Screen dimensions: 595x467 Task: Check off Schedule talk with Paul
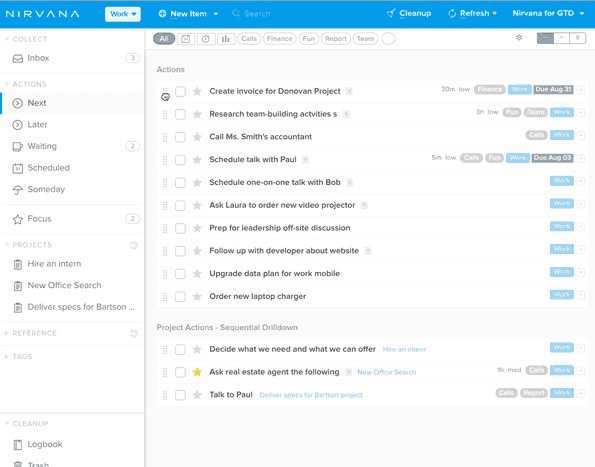[180, 160]
